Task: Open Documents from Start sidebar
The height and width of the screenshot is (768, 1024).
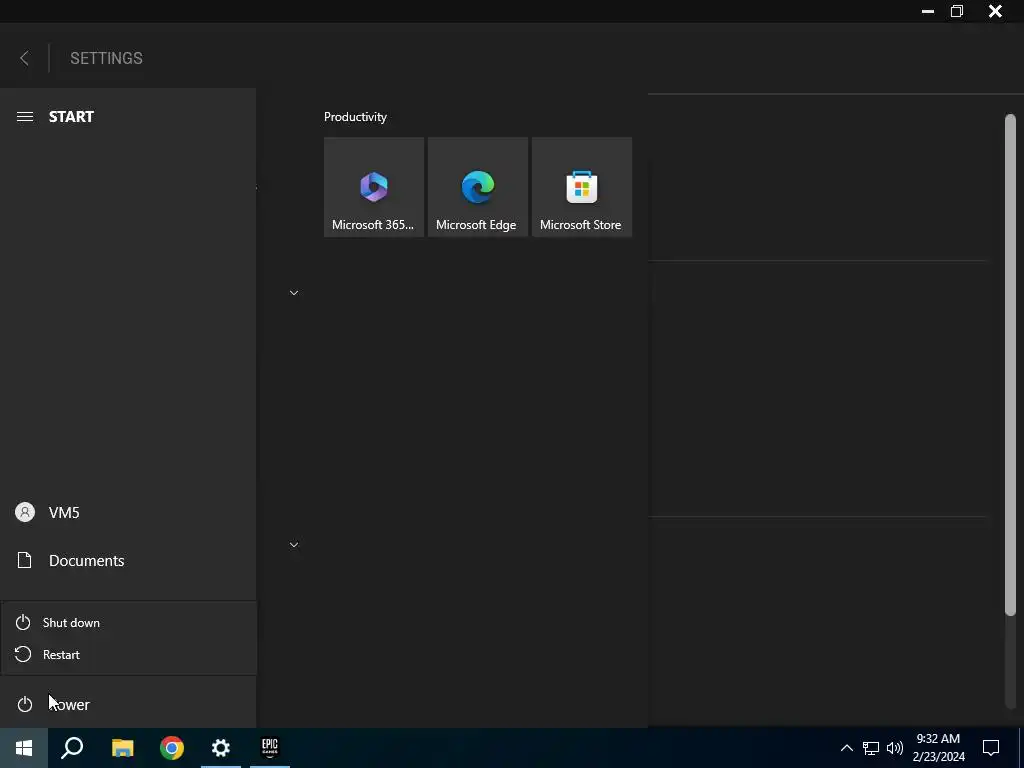Action: coord(128,560)
